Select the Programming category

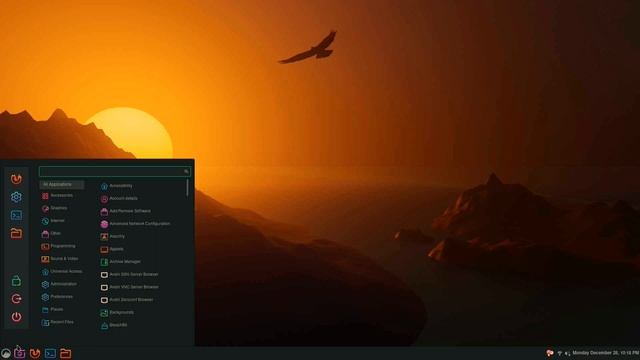click(58, 246)
